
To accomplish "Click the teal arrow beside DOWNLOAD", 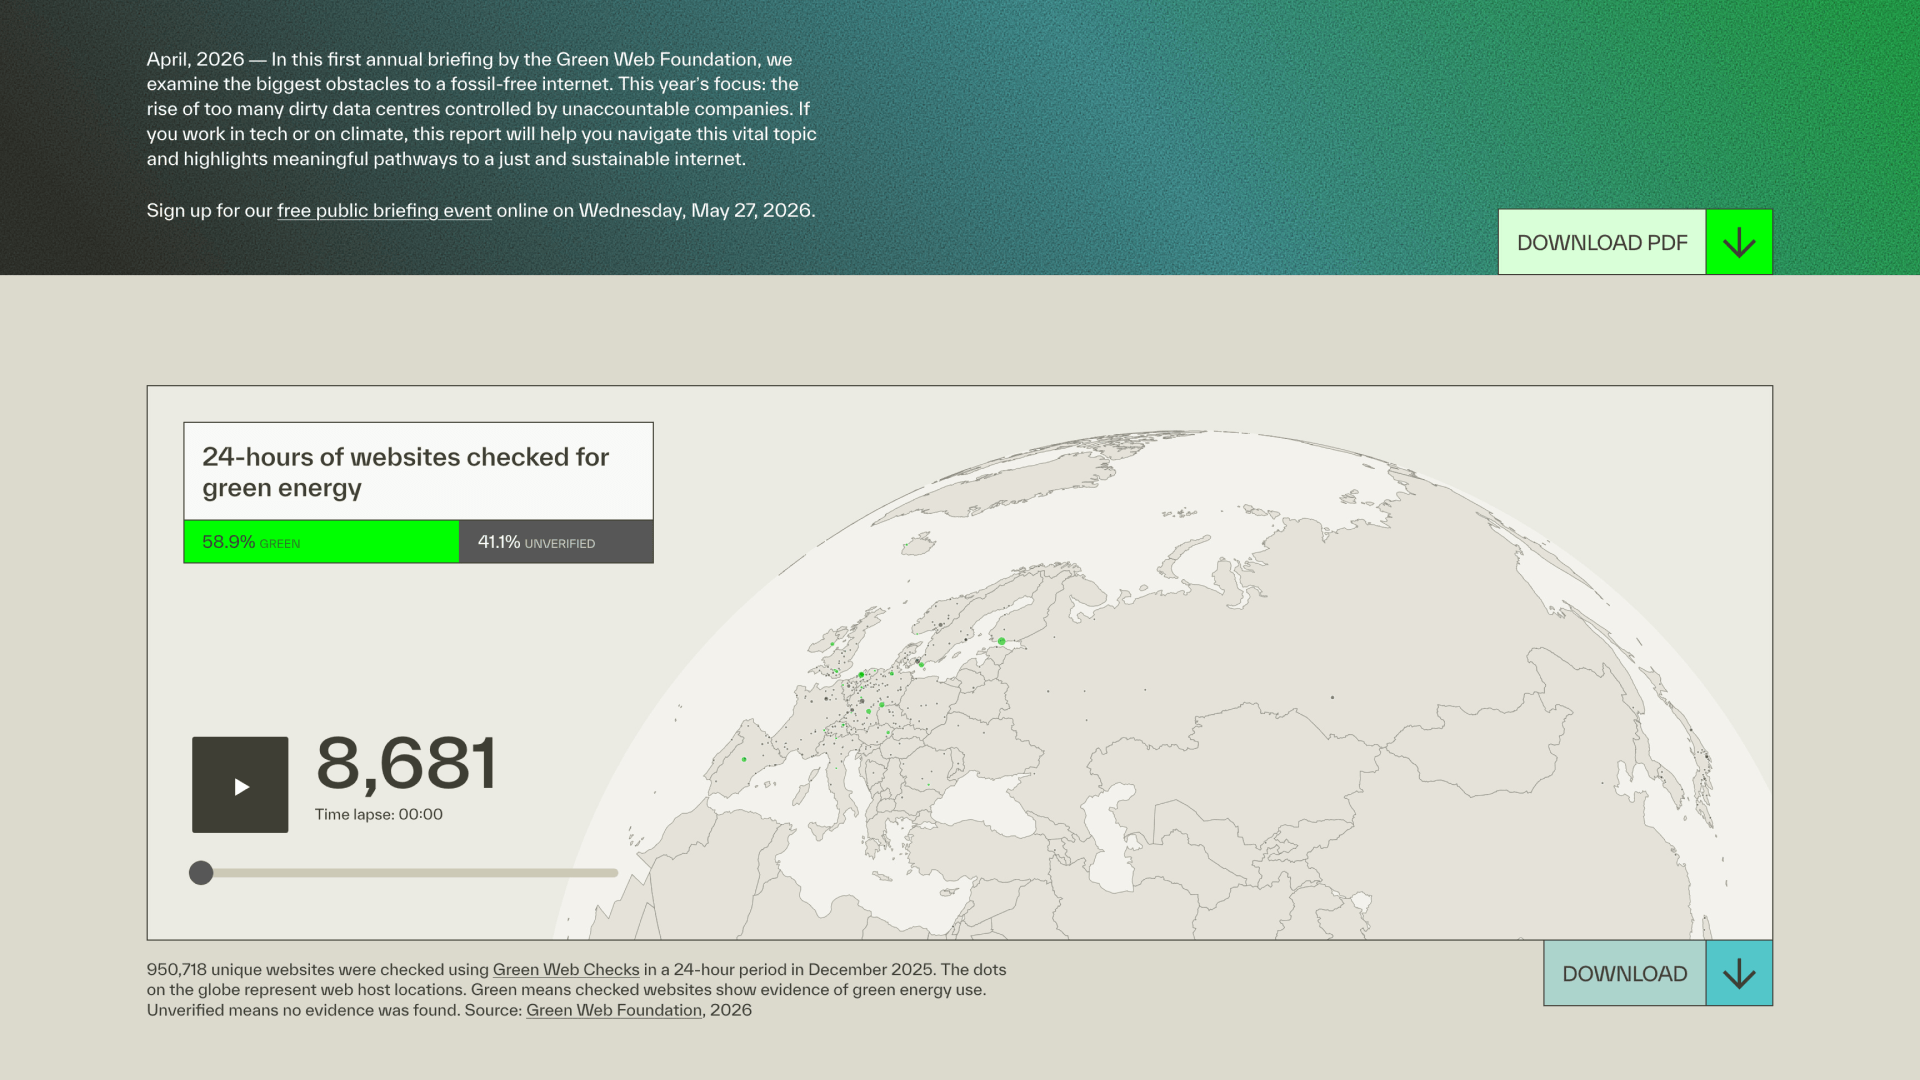I will [x=1739, y=973].
